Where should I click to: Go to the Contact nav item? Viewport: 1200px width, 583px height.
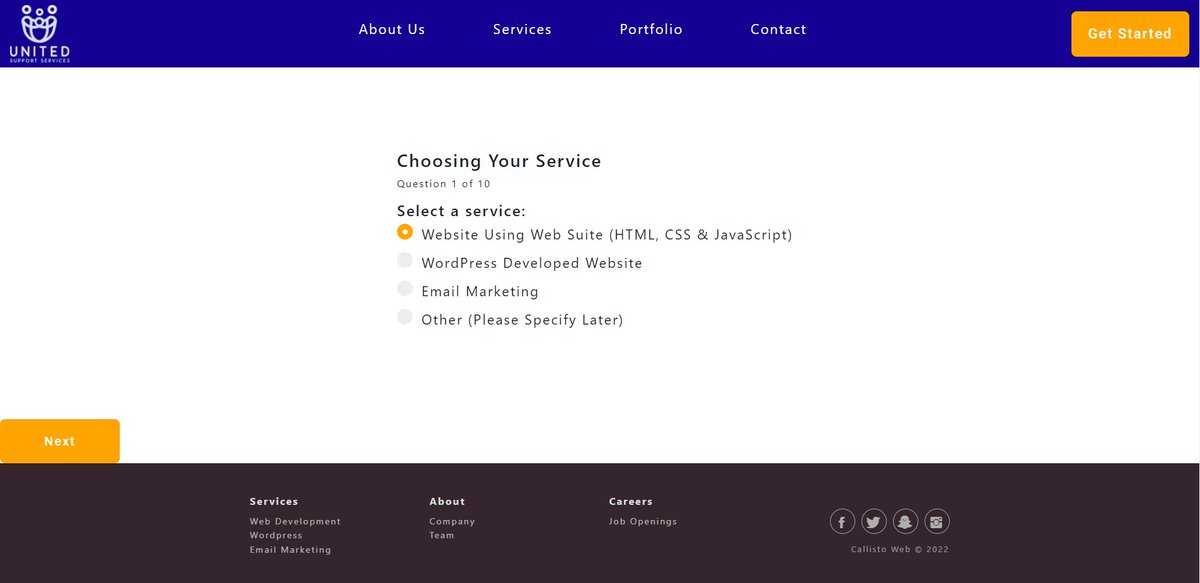pyautogui.click(x=778, y=29)
